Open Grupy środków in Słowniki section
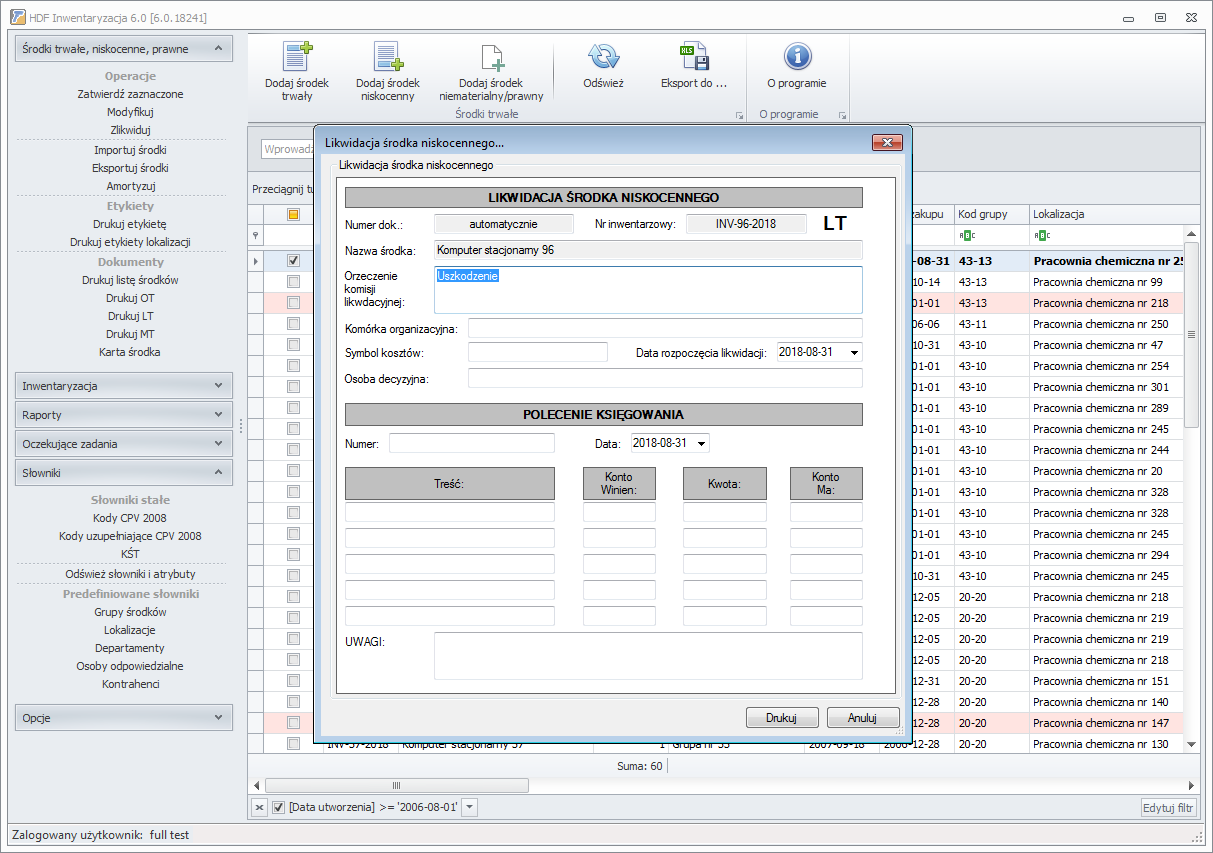 point(130,612)
